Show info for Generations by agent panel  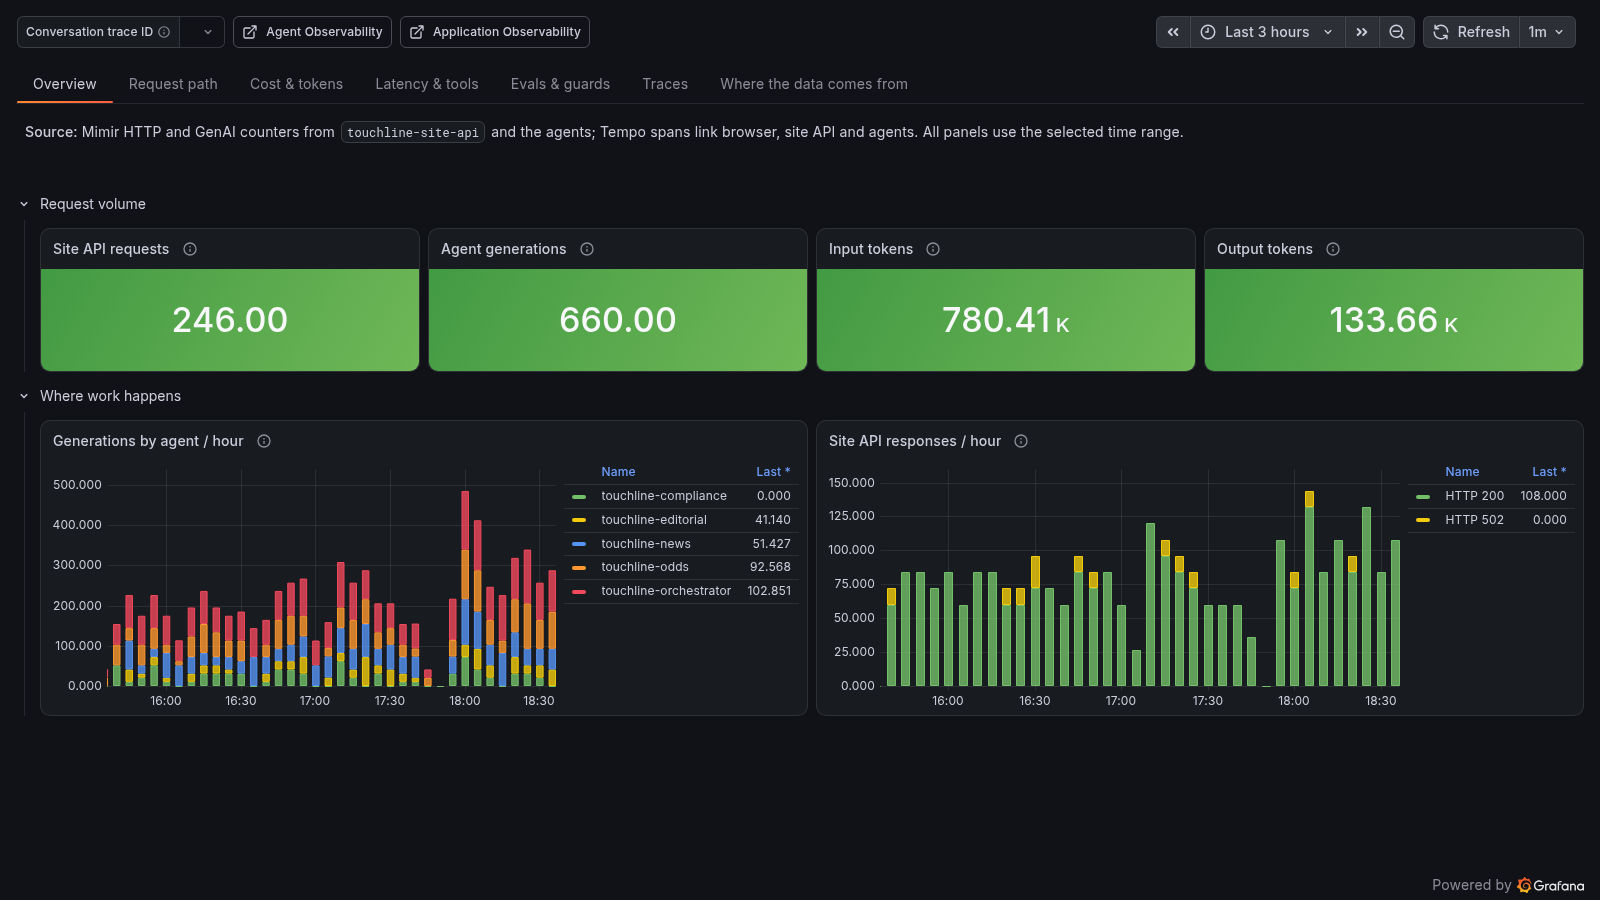(264, 441)
